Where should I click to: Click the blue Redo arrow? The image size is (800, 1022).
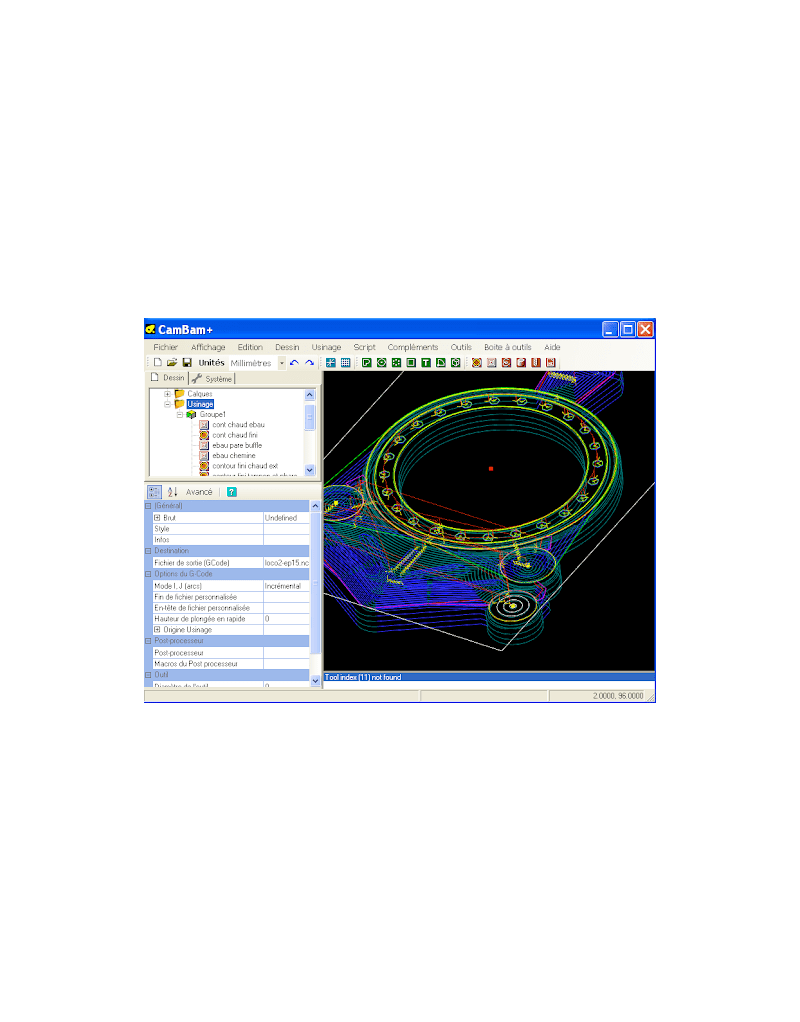(x=309, y=362)
